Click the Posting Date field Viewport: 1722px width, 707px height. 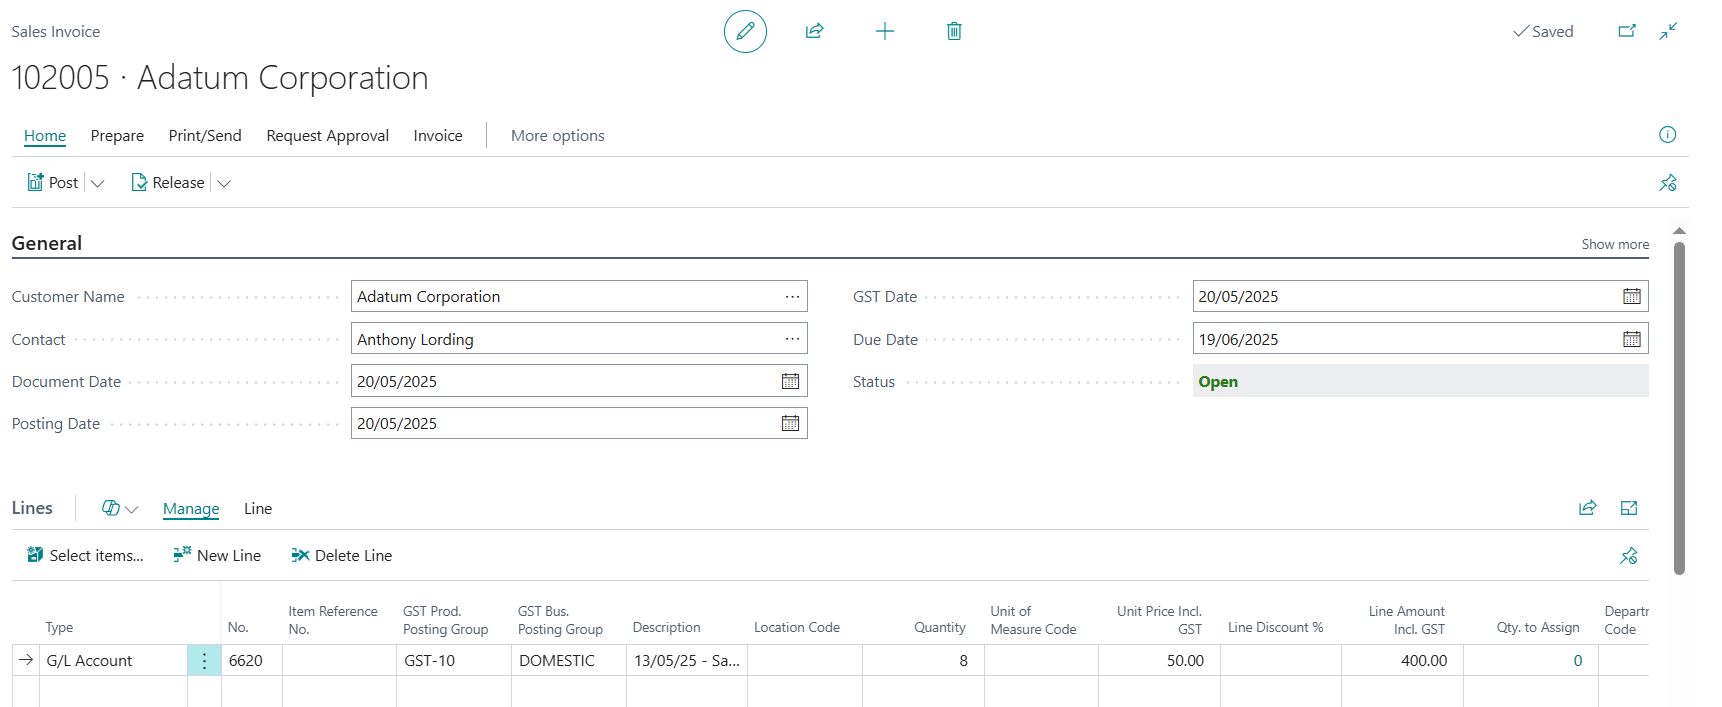pos(579,423)
